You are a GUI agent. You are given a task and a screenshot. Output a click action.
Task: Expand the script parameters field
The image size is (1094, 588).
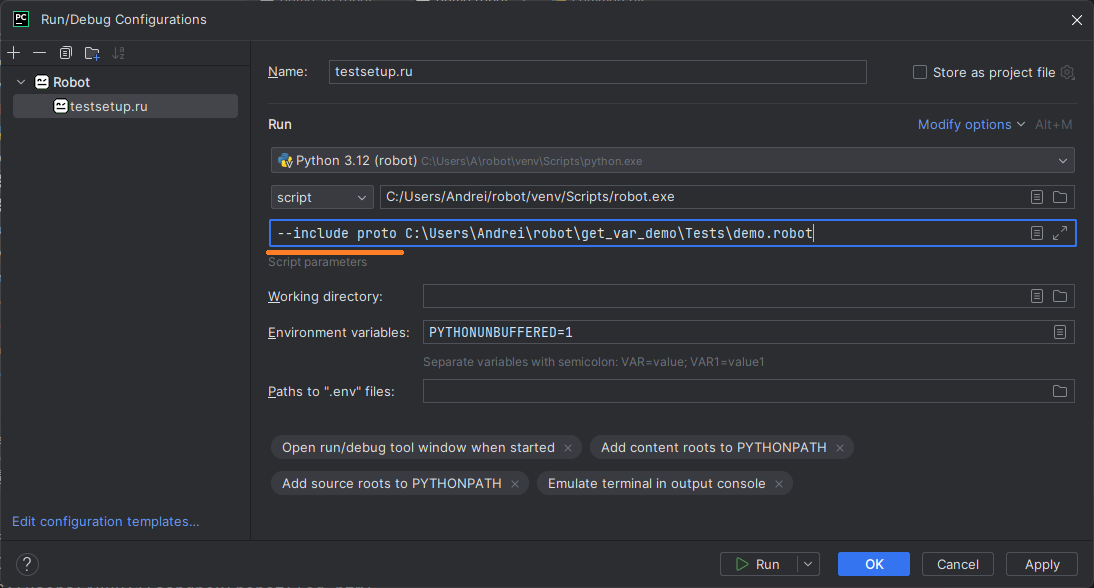pyautogui.click(x=1060, y=233)
